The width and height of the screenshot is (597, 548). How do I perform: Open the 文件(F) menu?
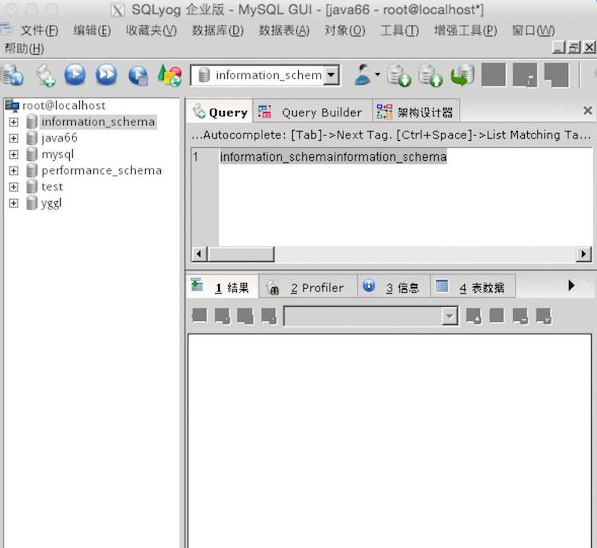pos(39,30)
